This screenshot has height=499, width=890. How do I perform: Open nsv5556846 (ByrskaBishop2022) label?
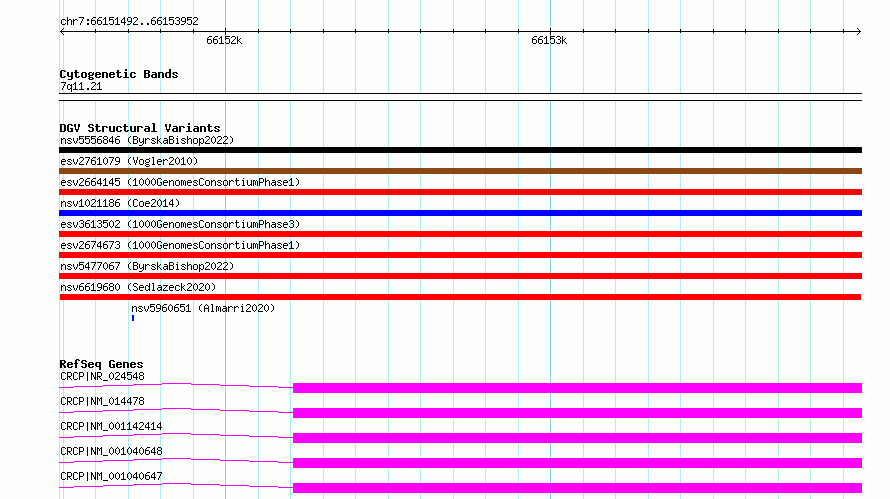point(147,140)
